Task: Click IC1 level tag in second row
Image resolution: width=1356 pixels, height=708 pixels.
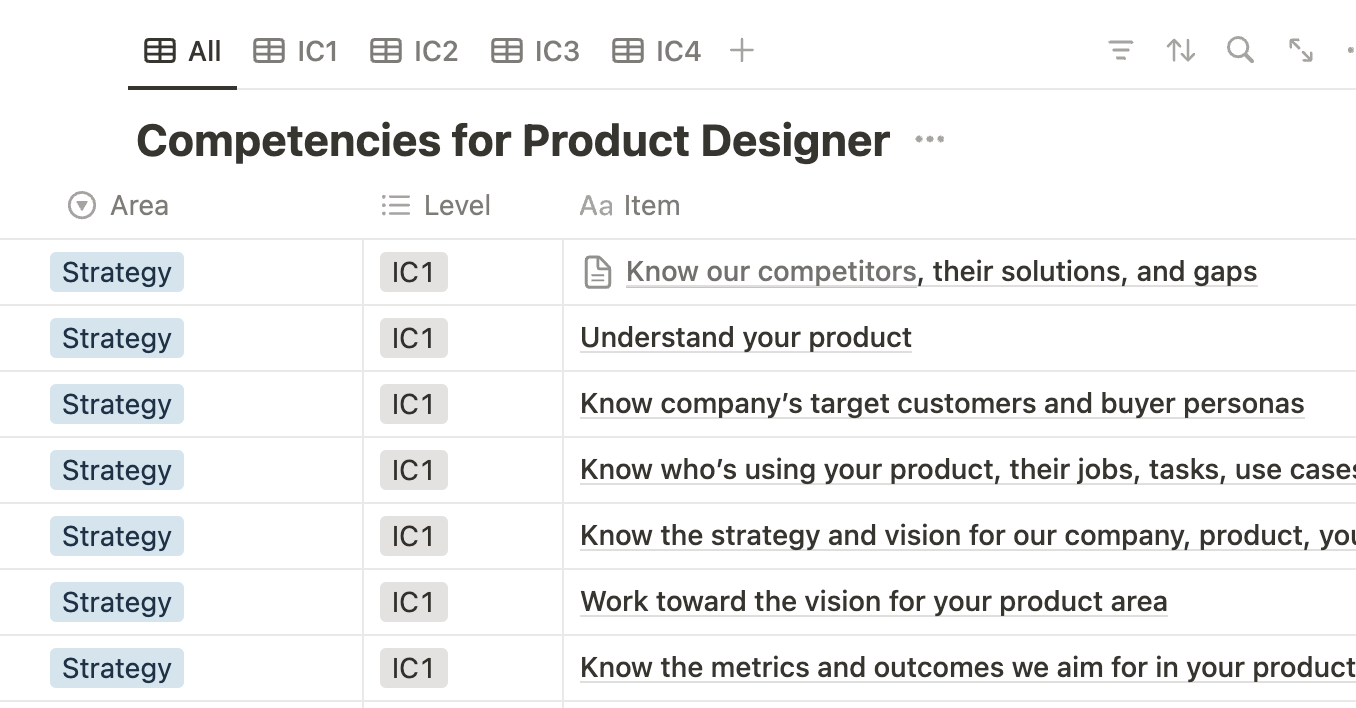Action: click(413, 338)
